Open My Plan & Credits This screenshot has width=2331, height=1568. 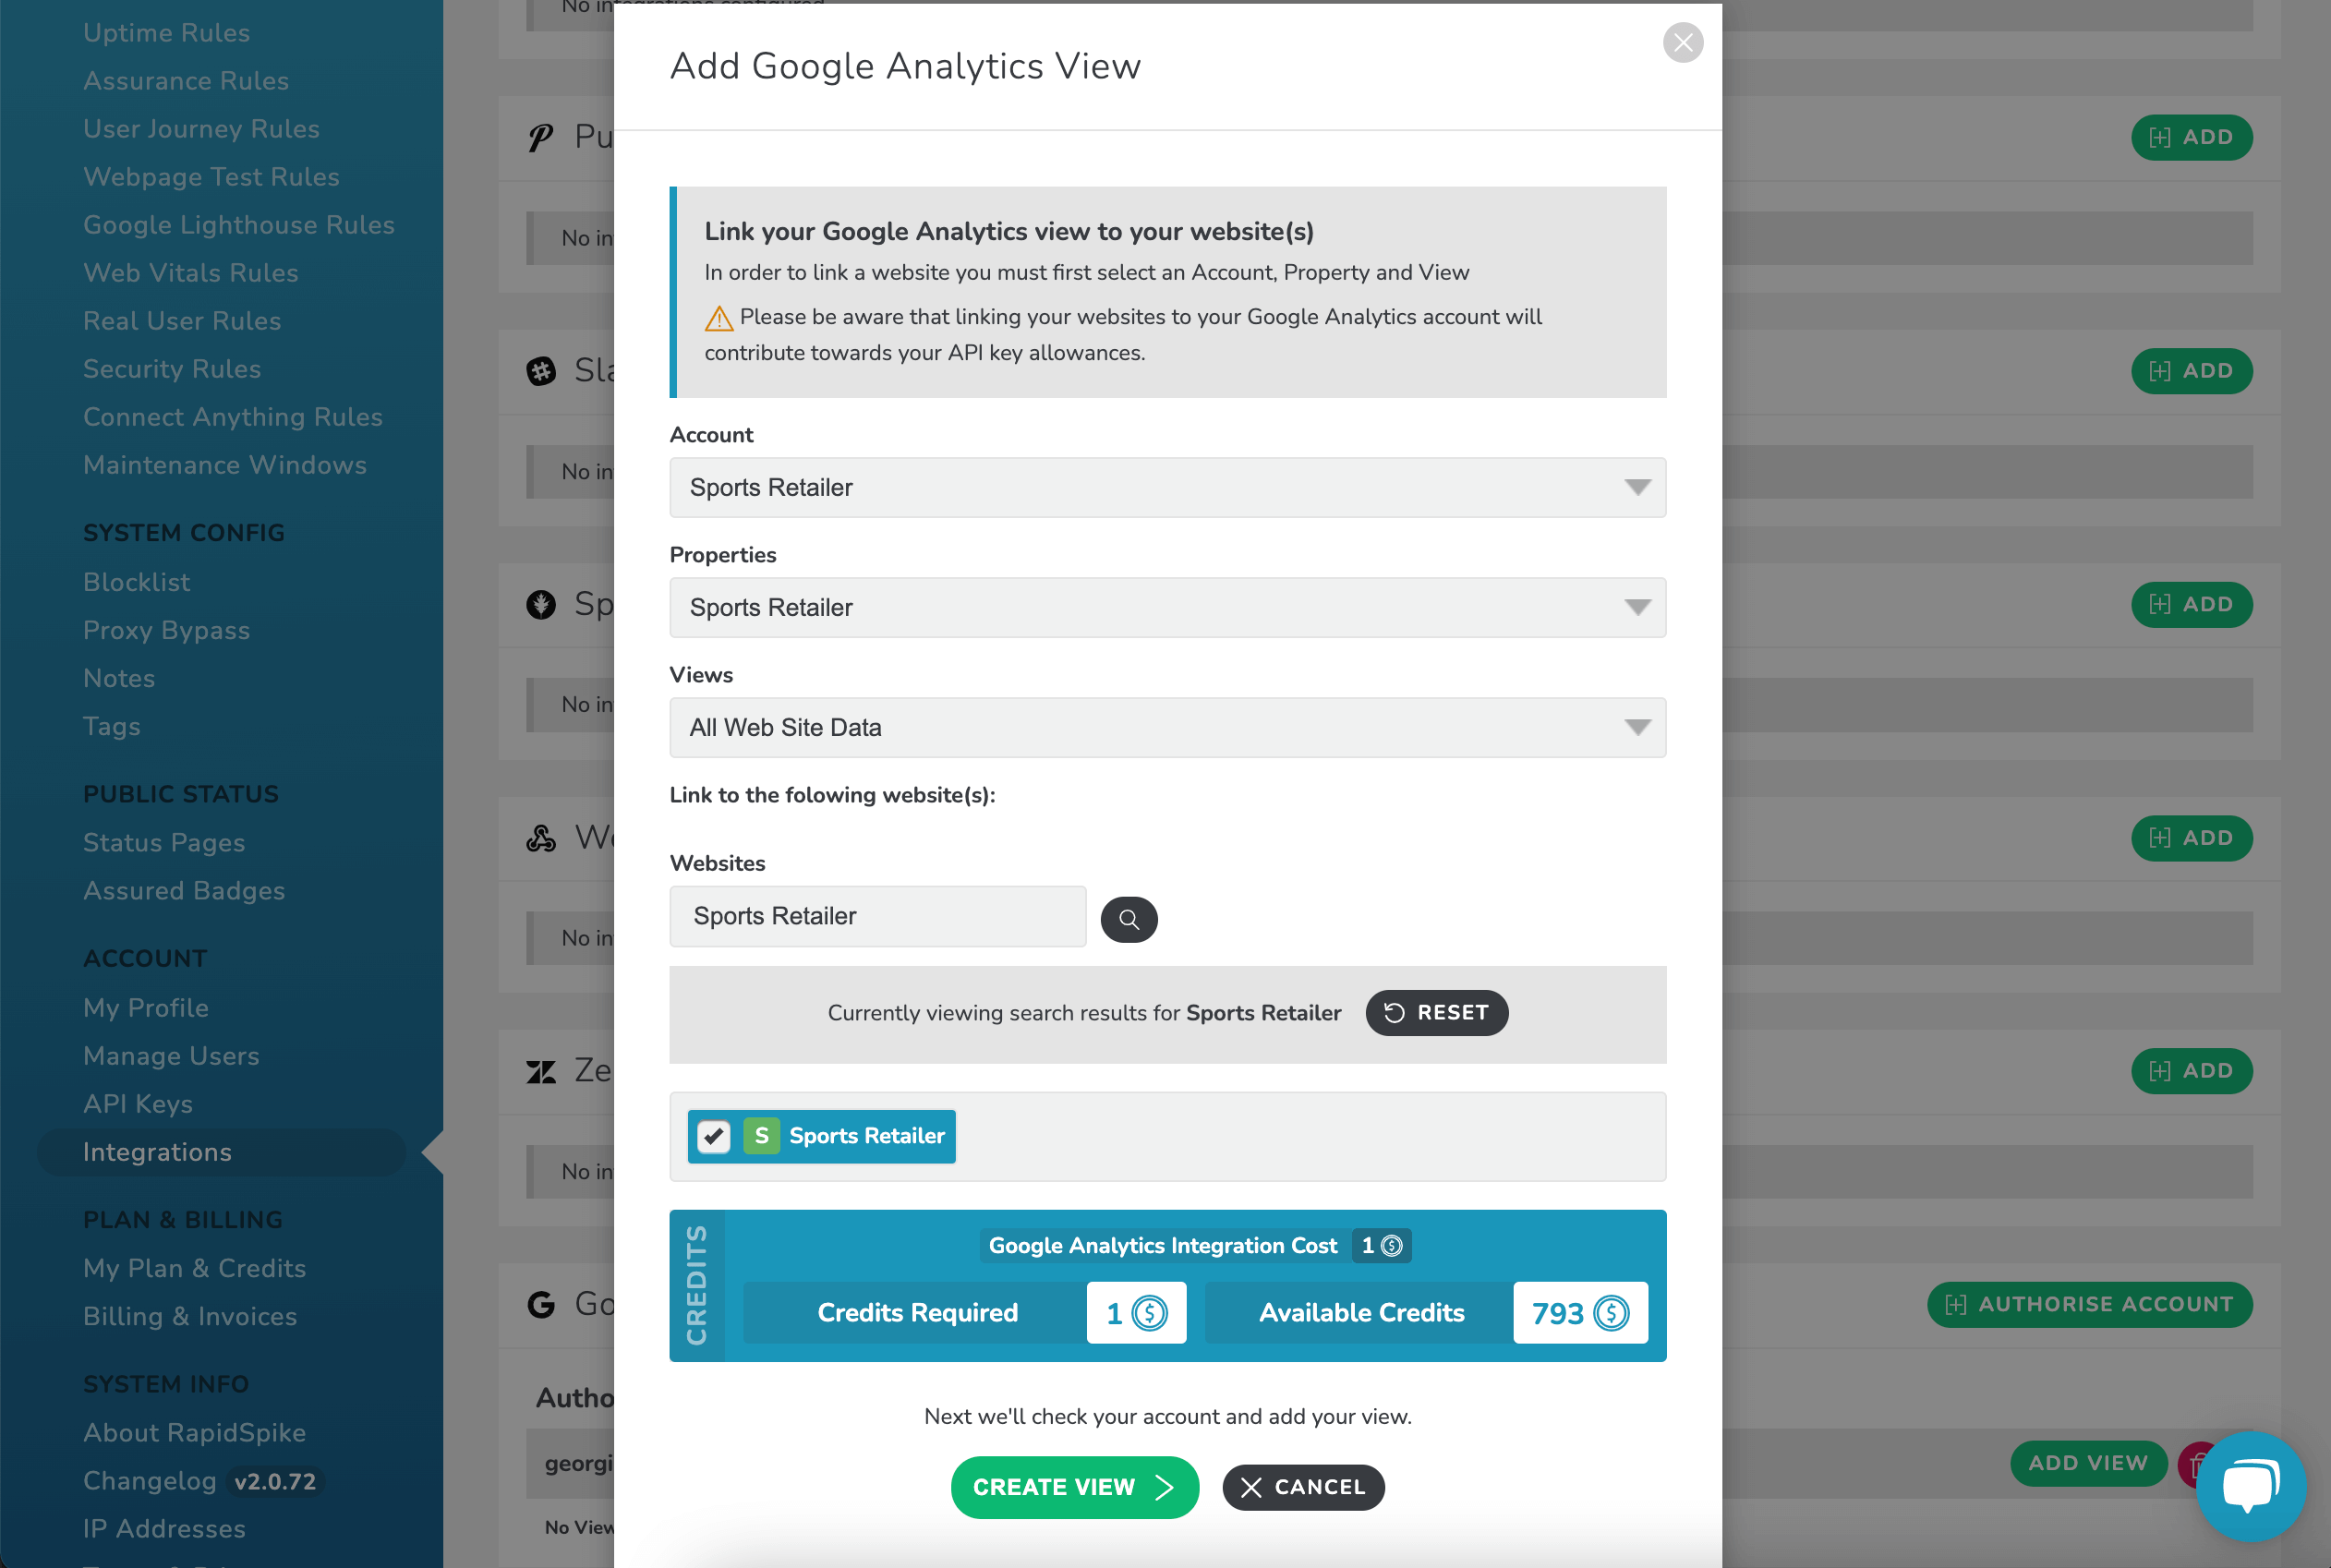point(194,1268)
